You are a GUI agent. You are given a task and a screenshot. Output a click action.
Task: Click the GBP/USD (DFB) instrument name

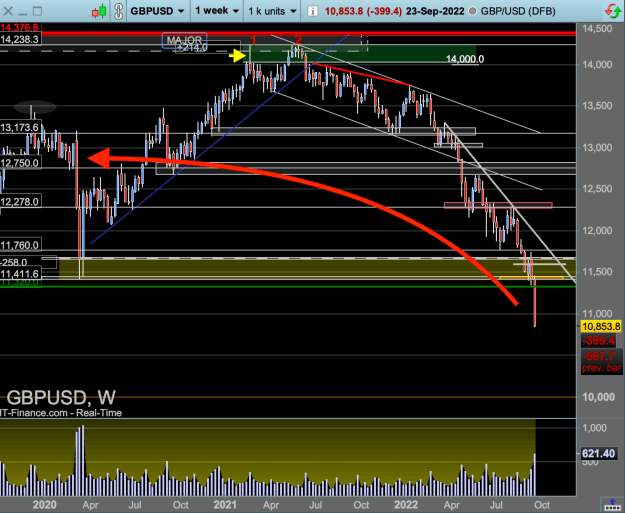pos(518,11)
